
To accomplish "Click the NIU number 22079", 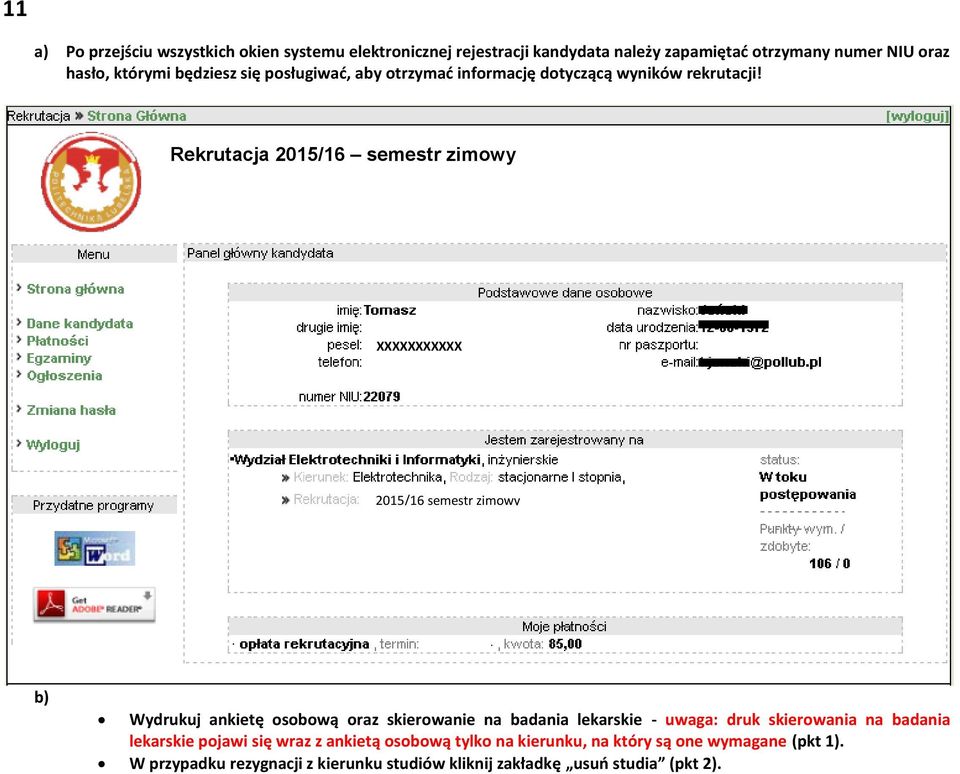I will pyautogui.click(x=381, y=397).
